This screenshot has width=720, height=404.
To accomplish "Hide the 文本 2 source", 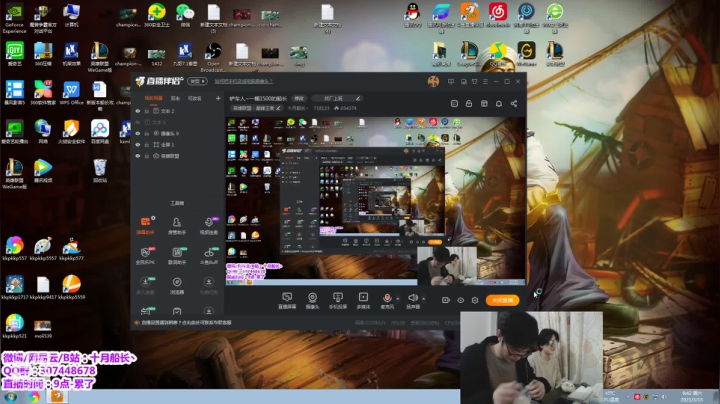I will coord(138,111).
